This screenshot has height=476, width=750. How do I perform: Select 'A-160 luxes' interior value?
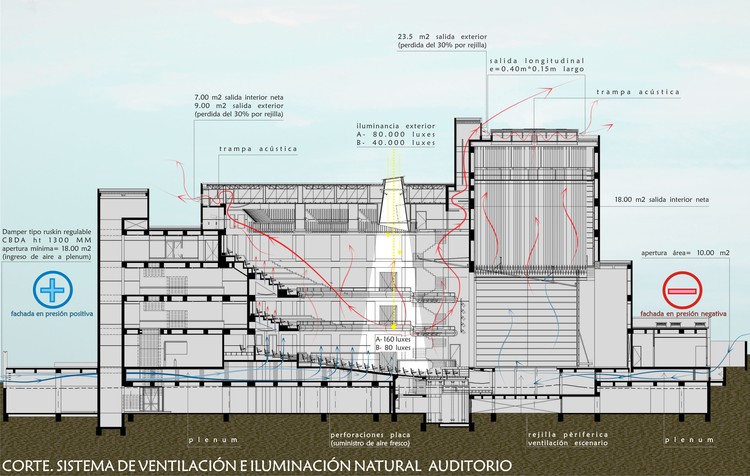pos(393,339)
